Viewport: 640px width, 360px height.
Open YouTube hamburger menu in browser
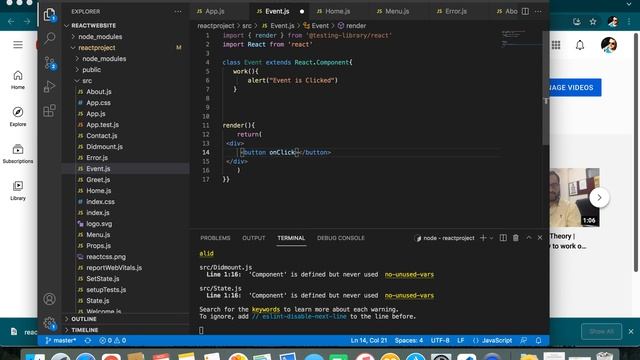[18, 44]
